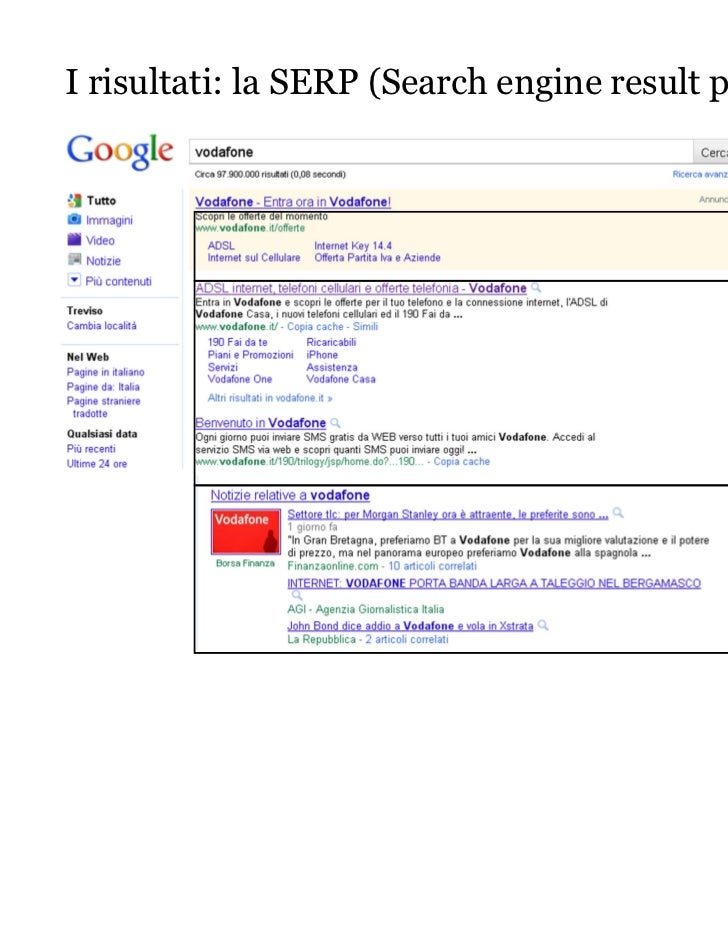This screenshot has height=943, width=728.
Task: Click the Video filter icon
Action: (74, 239)
